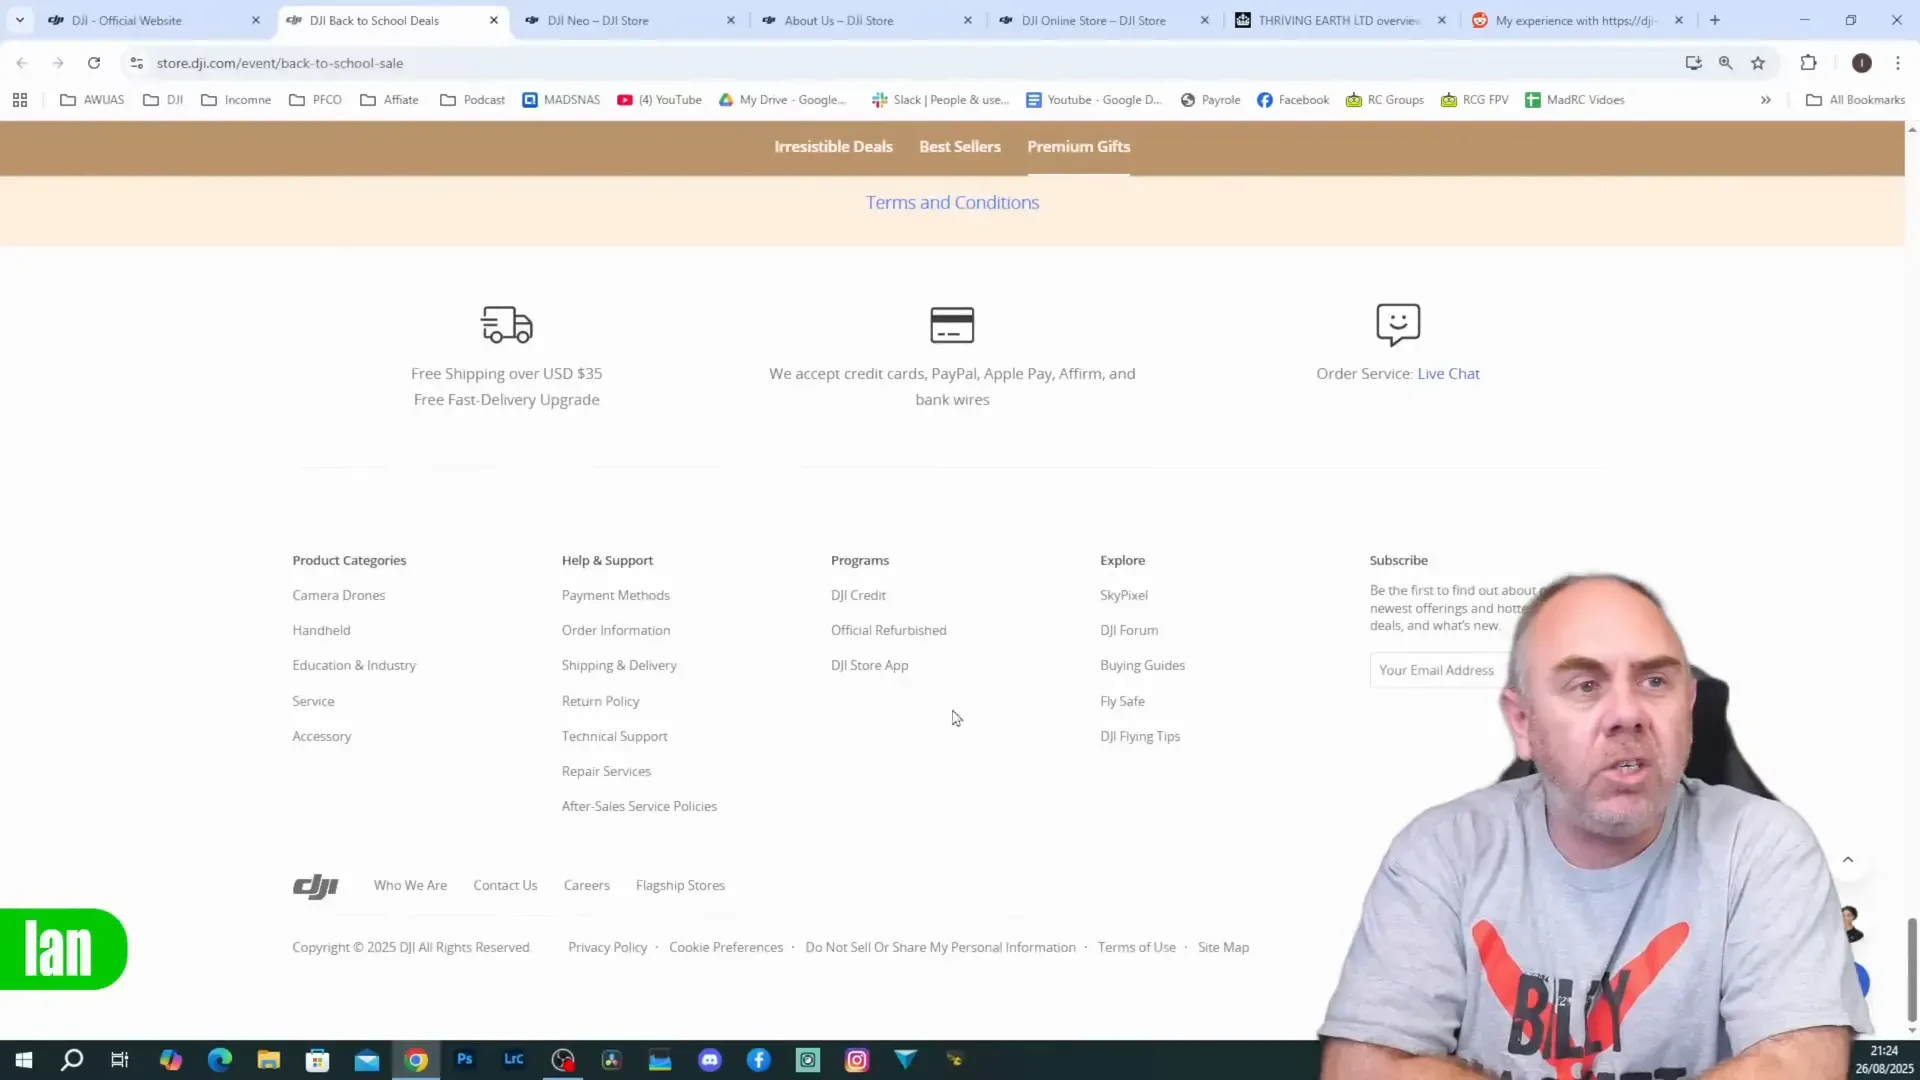Open Terms and Conditions link

pyautogui.click(x=952, y=203)
